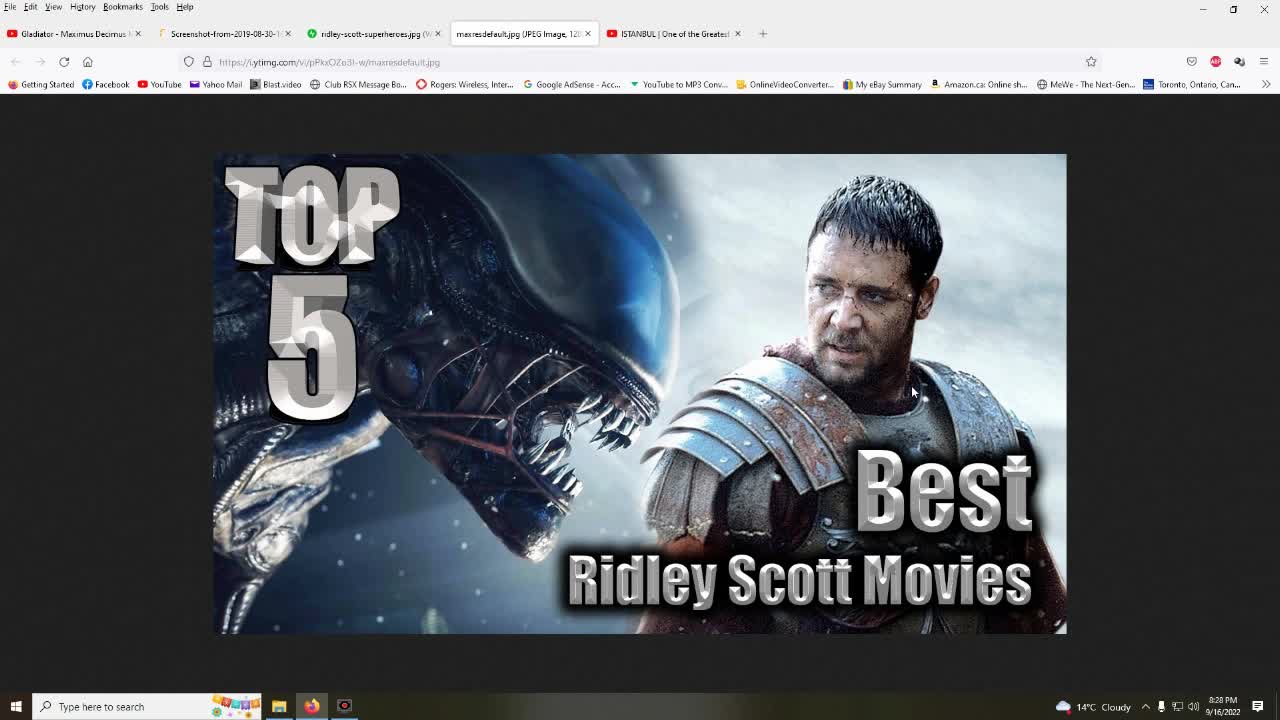
Task: Open the Facebook bookmark
Action: pos(106,85)
